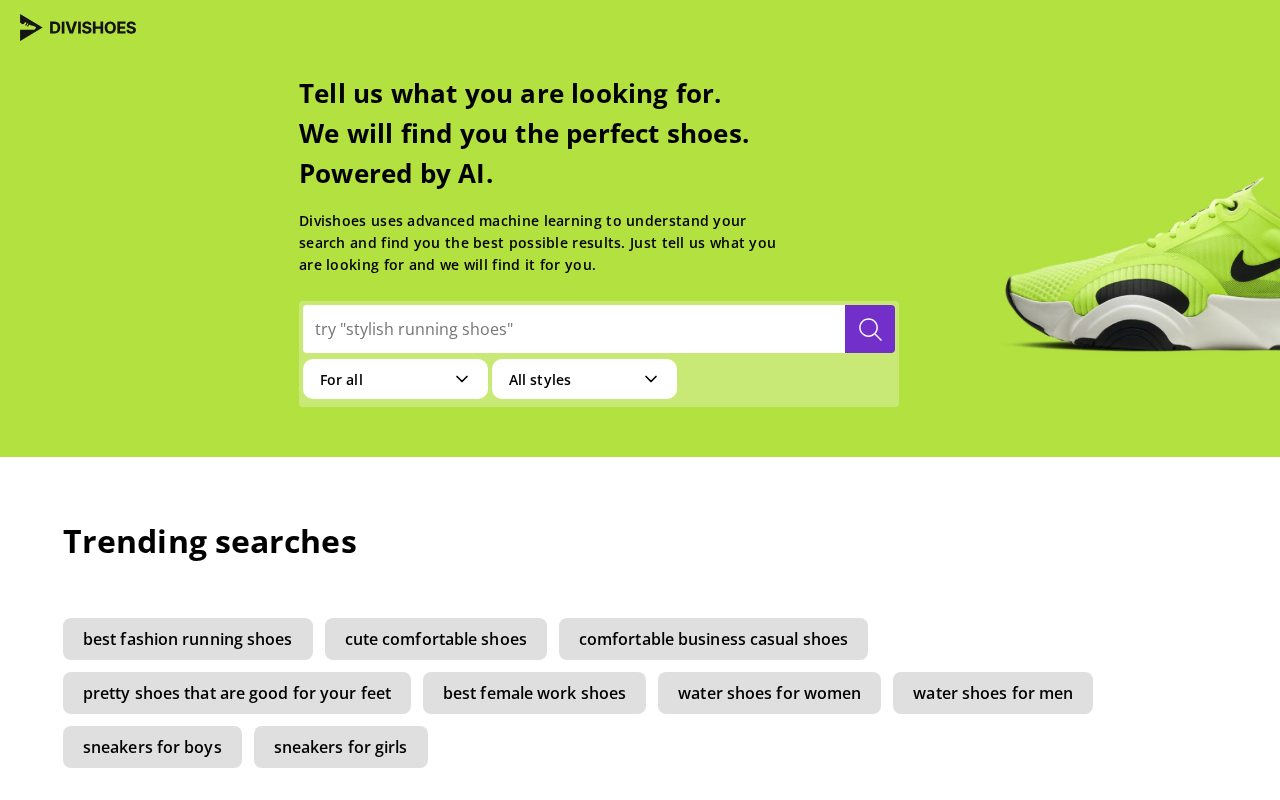Pick "pretty shoes that are good for your feet"

(237, 693)
